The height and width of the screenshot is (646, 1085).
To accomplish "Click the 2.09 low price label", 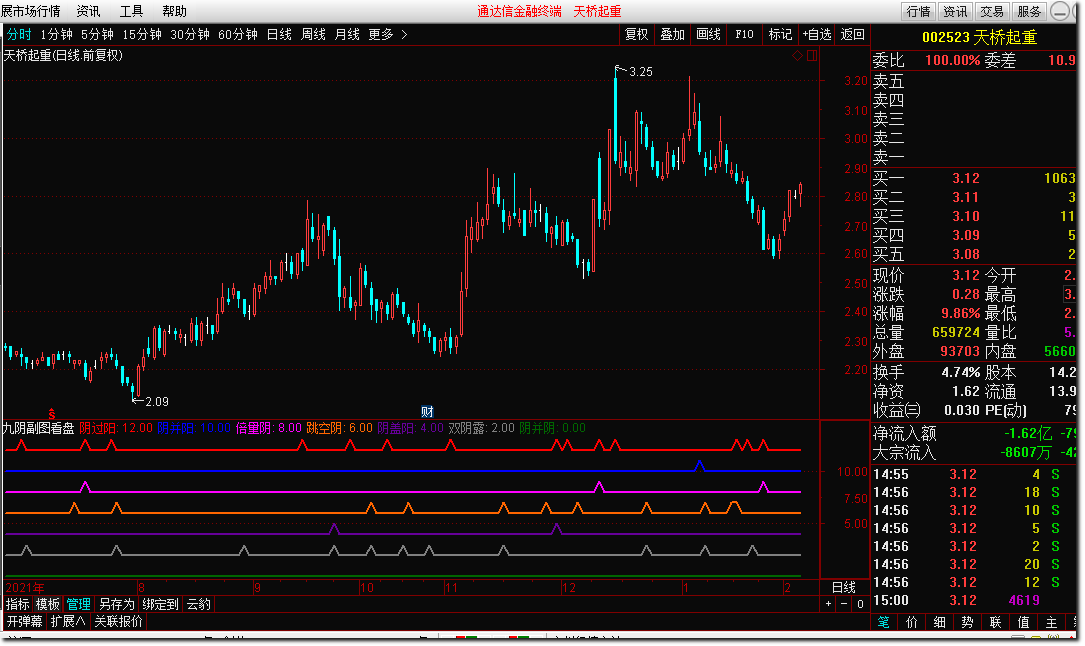I will pos(156,401).
